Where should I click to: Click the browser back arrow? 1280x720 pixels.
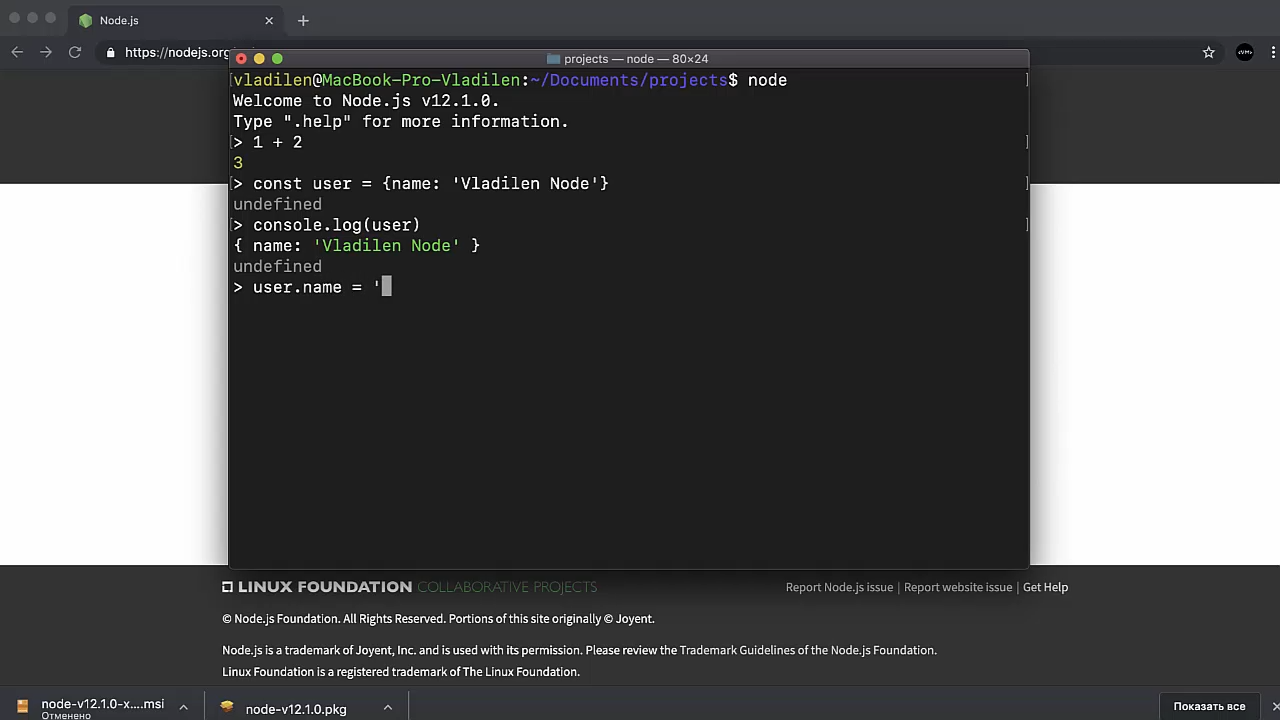pyautogui.click(x=17, y=52)
